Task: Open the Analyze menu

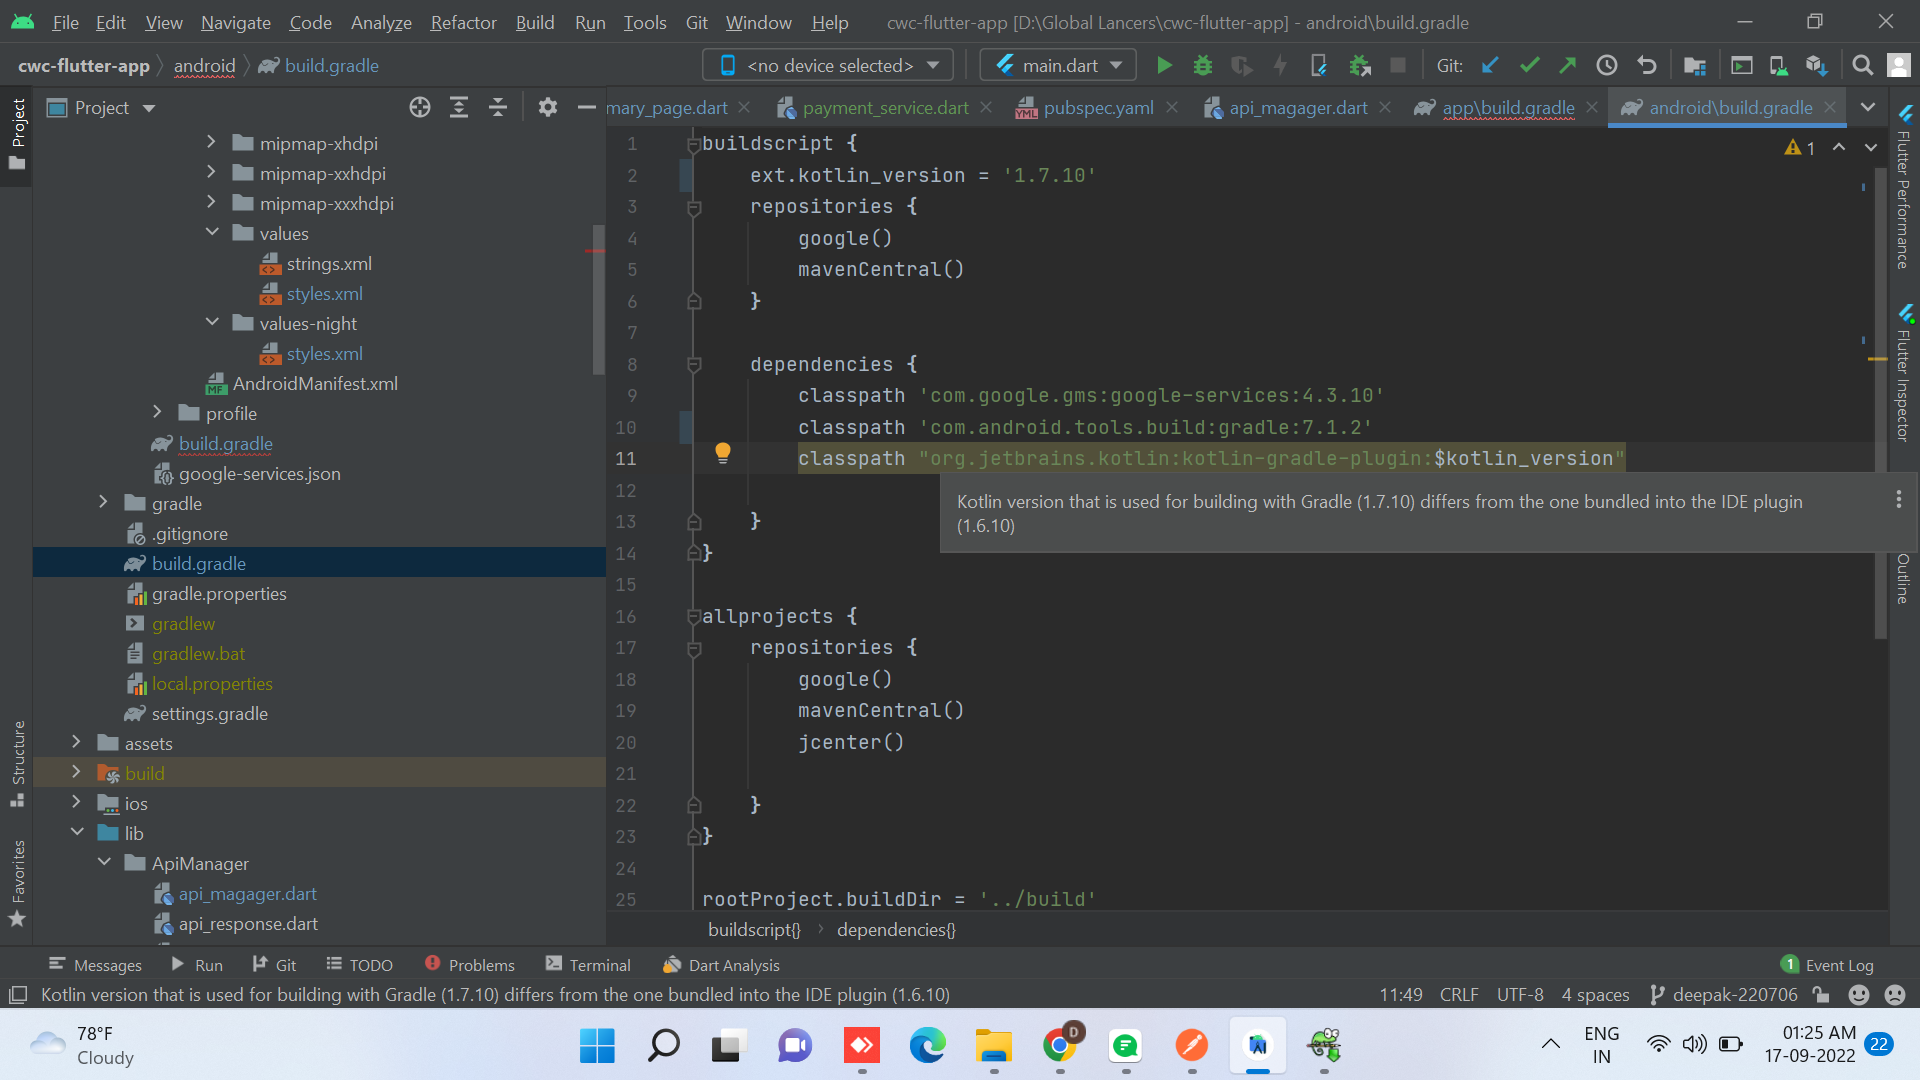Action: click(381, 22)
